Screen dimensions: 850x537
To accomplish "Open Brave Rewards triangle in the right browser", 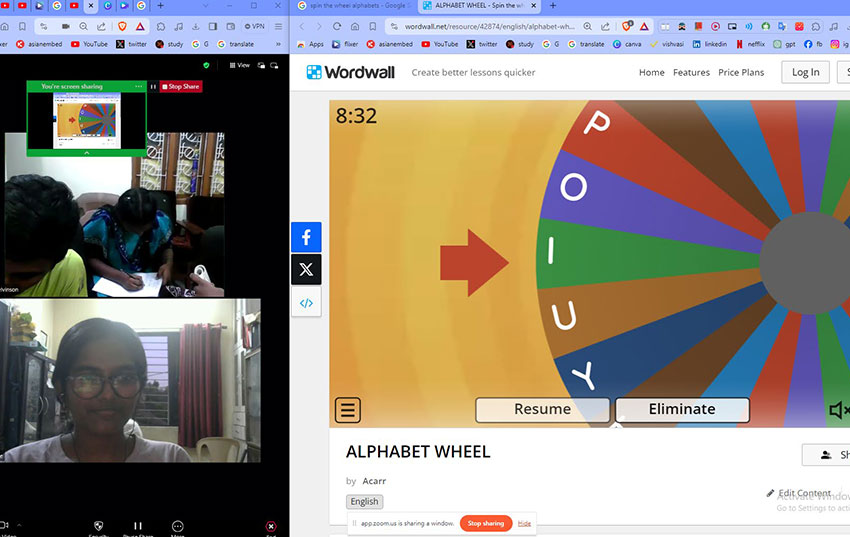I will pos(644,26).
